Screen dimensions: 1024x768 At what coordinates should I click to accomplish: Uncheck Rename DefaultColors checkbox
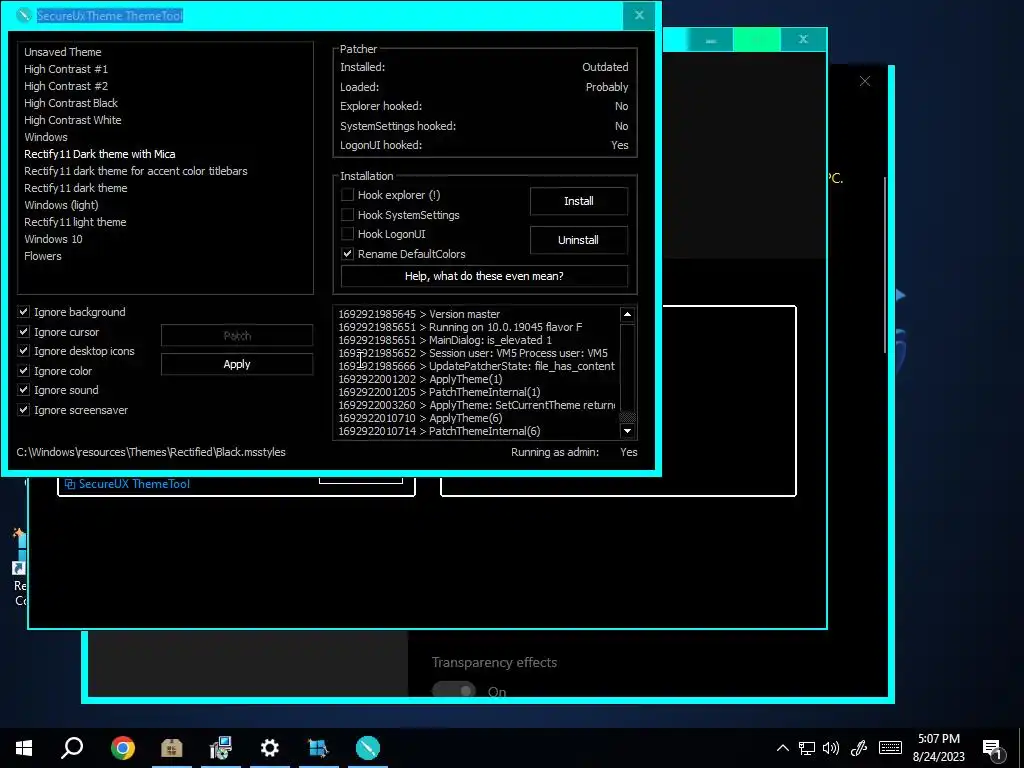pos(347,254)
